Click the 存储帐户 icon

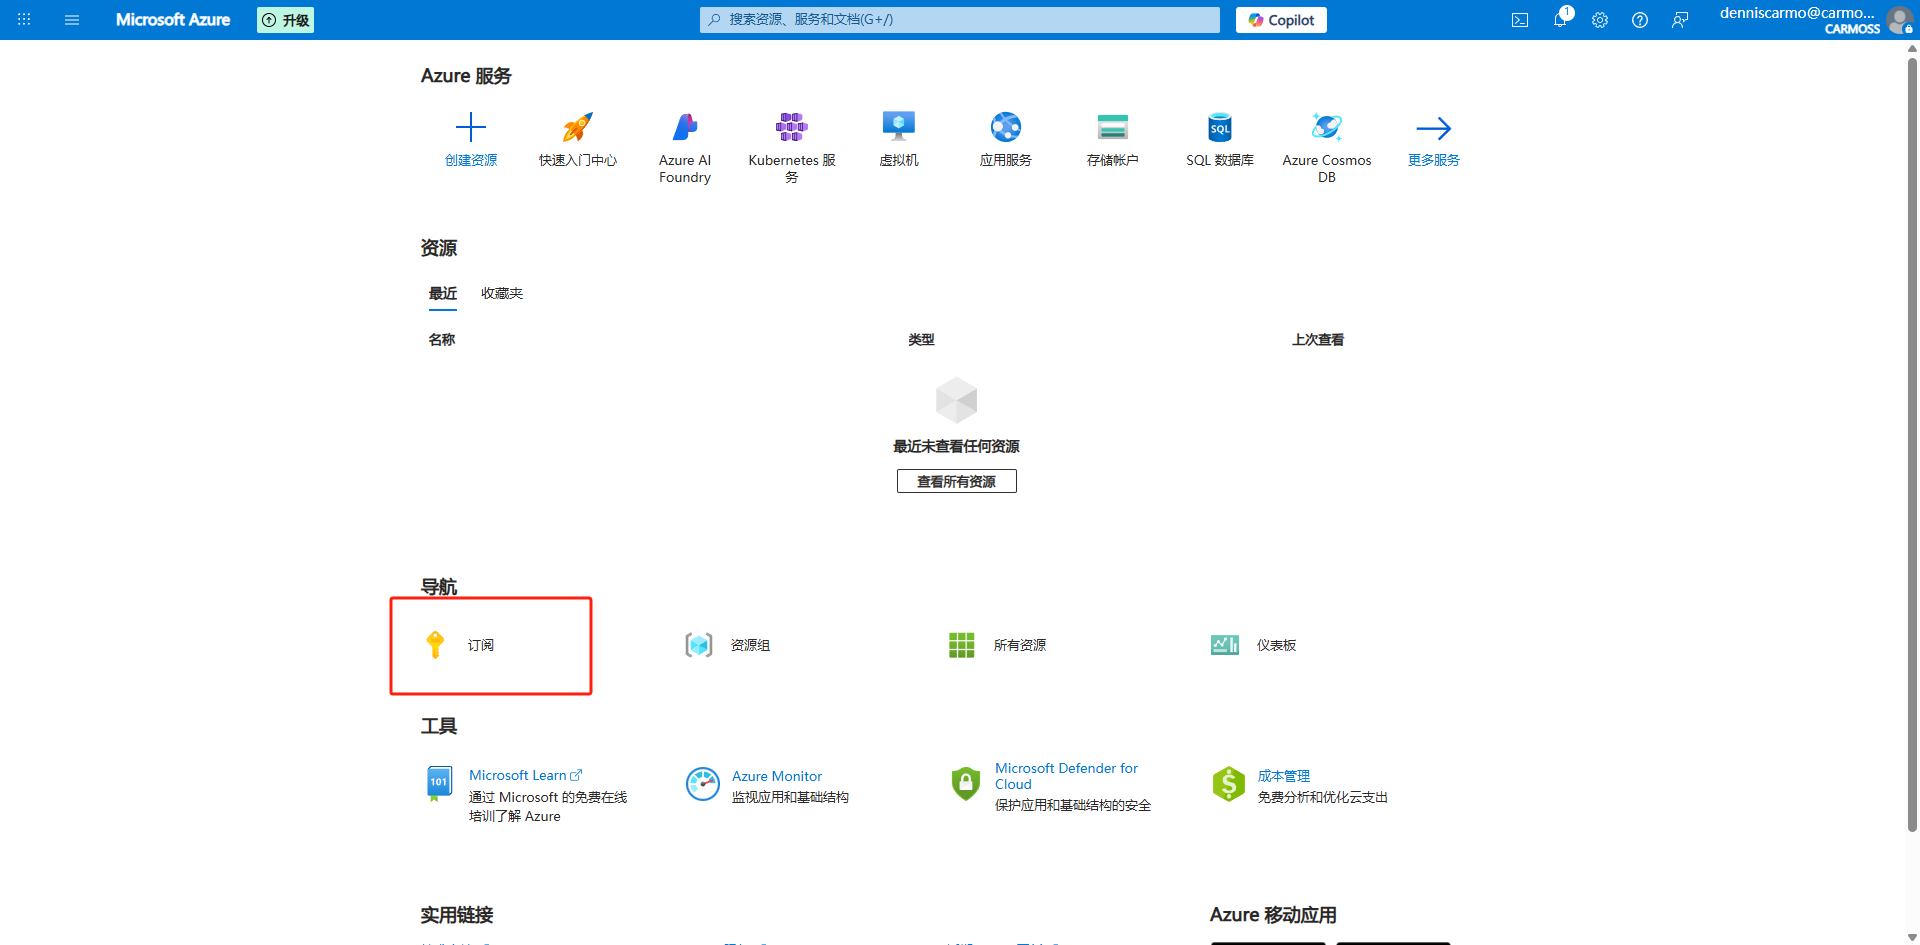pos(1112,128)
